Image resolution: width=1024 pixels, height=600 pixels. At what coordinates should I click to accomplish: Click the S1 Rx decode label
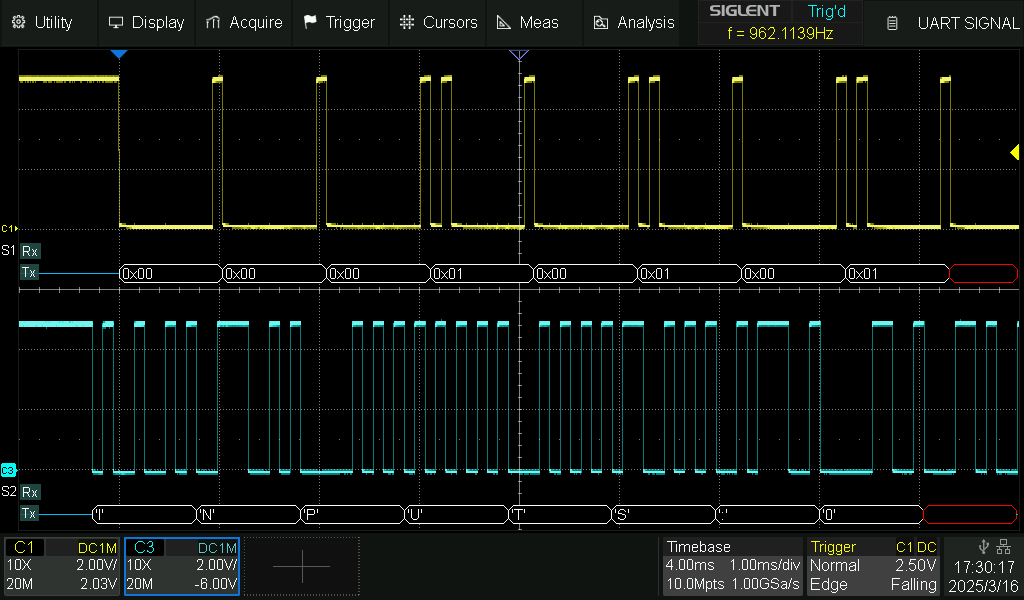pyautogui.click(x=30, y=251)
